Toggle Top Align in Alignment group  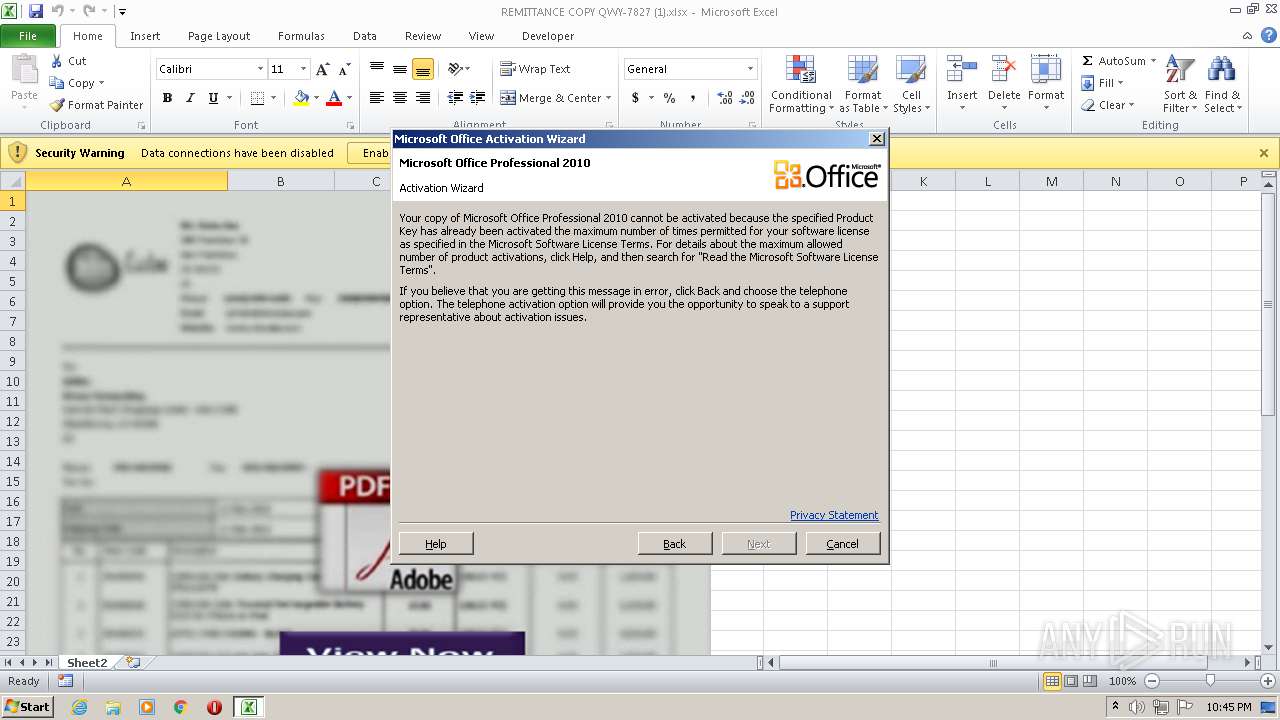point(377,69)
